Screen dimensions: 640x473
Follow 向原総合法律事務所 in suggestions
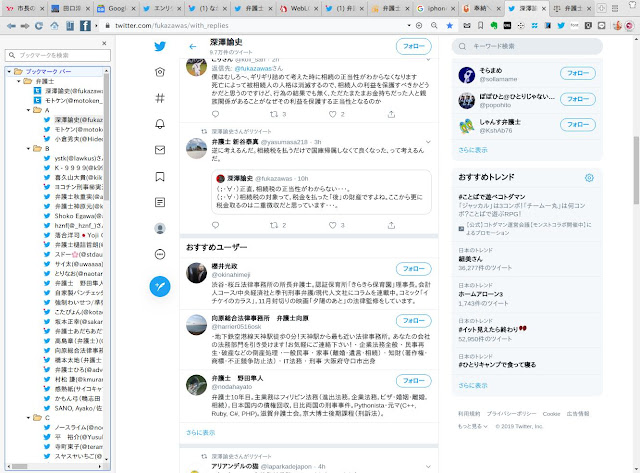point(413,321)
